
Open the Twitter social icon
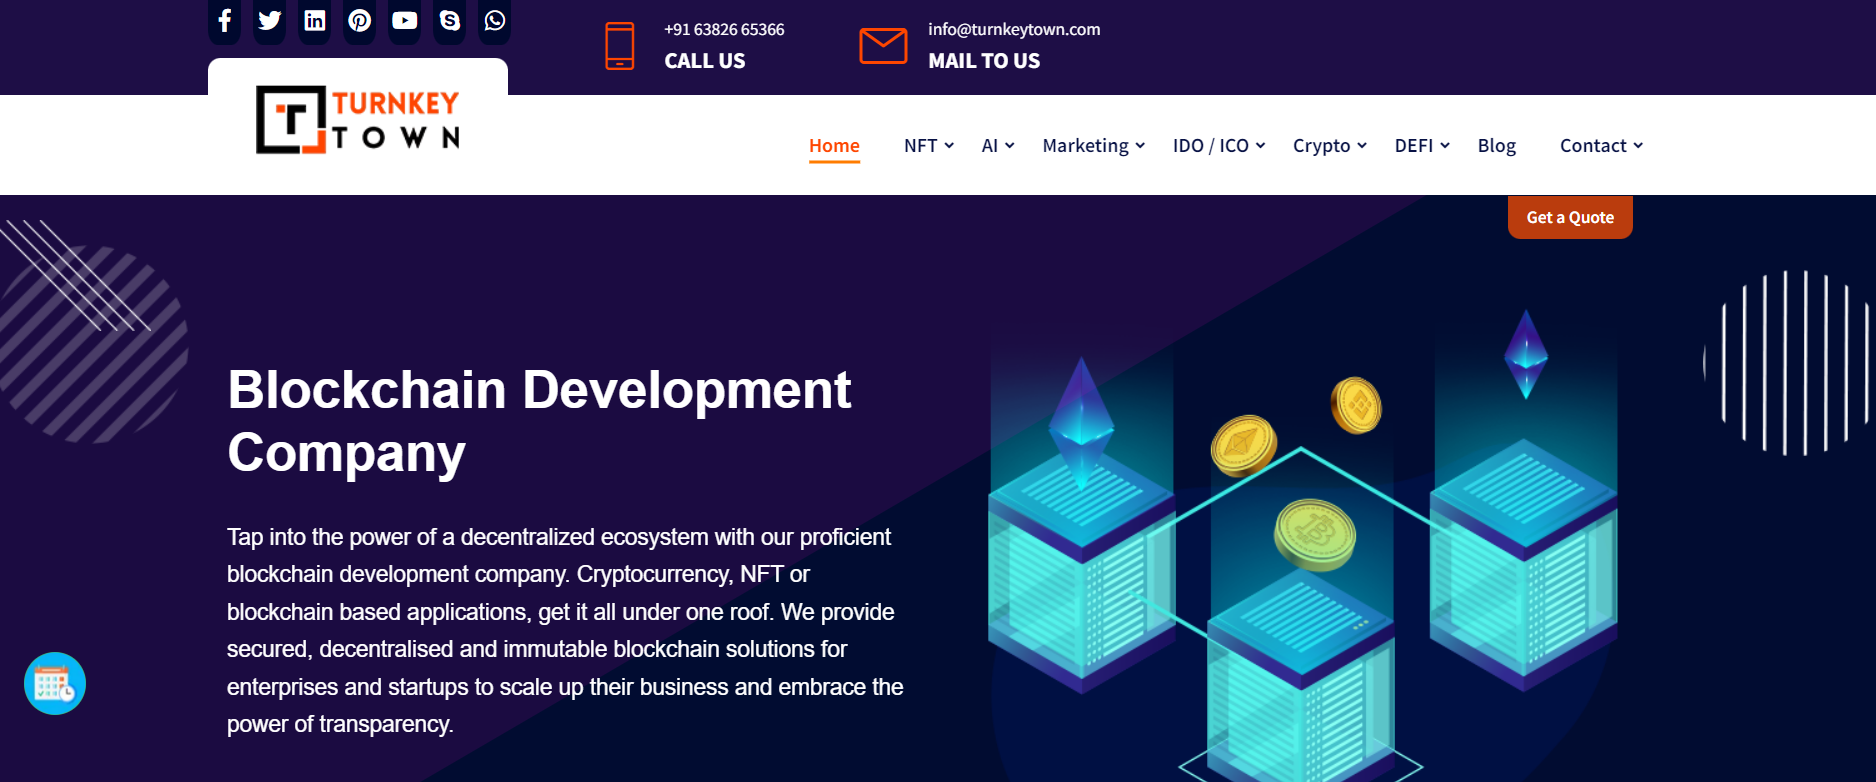[x=269, y=21]
